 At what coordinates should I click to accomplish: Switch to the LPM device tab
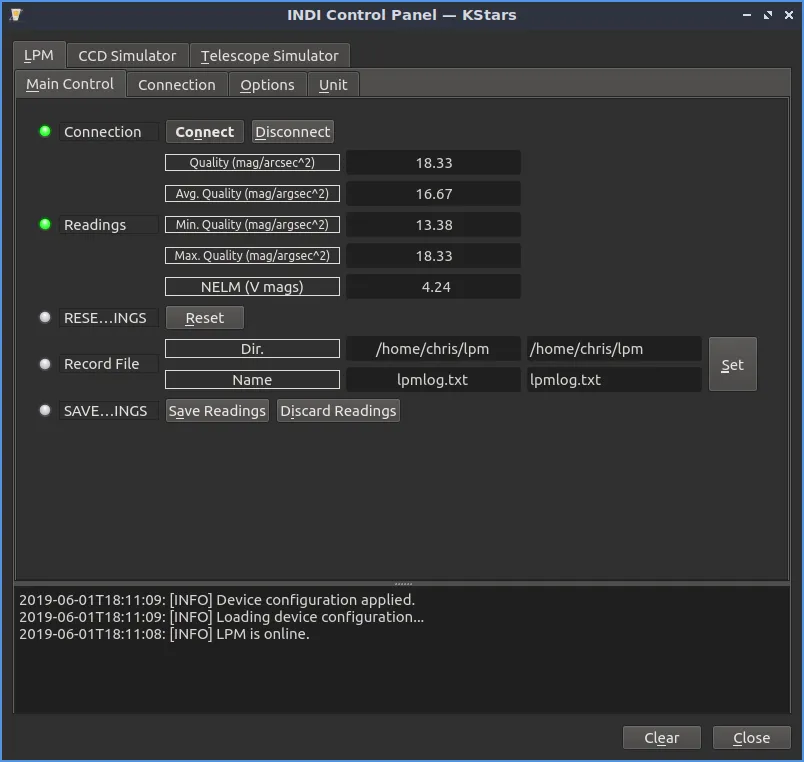pos(39,55)
